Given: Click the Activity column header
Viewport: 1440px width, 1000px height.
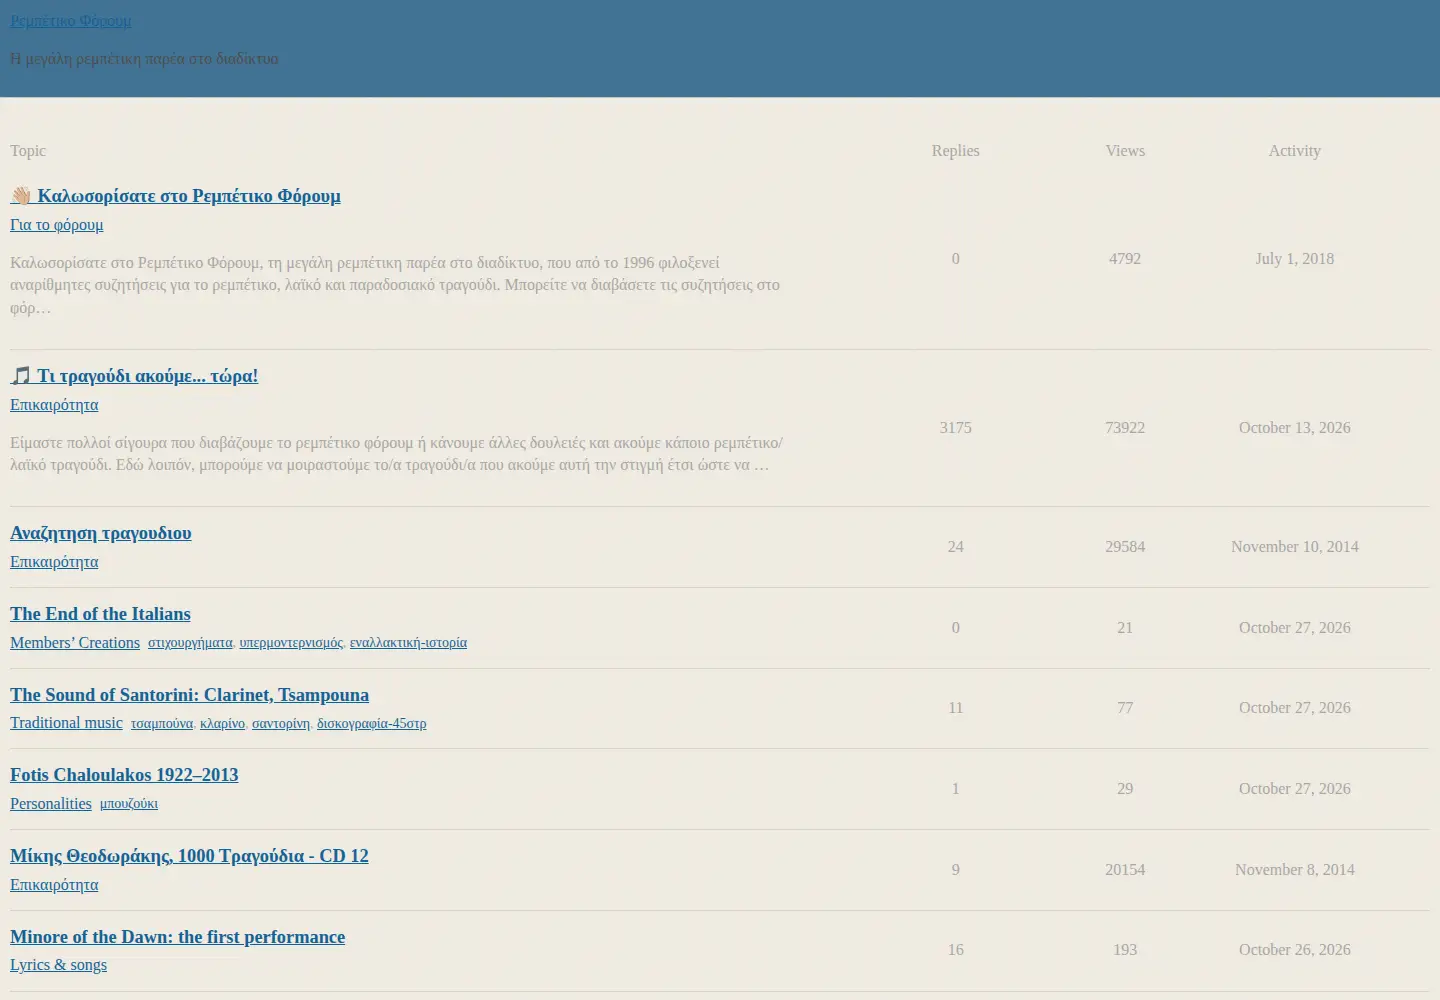Looking at the screenshot, I should pyautogui.click(x=1294, y=151).
